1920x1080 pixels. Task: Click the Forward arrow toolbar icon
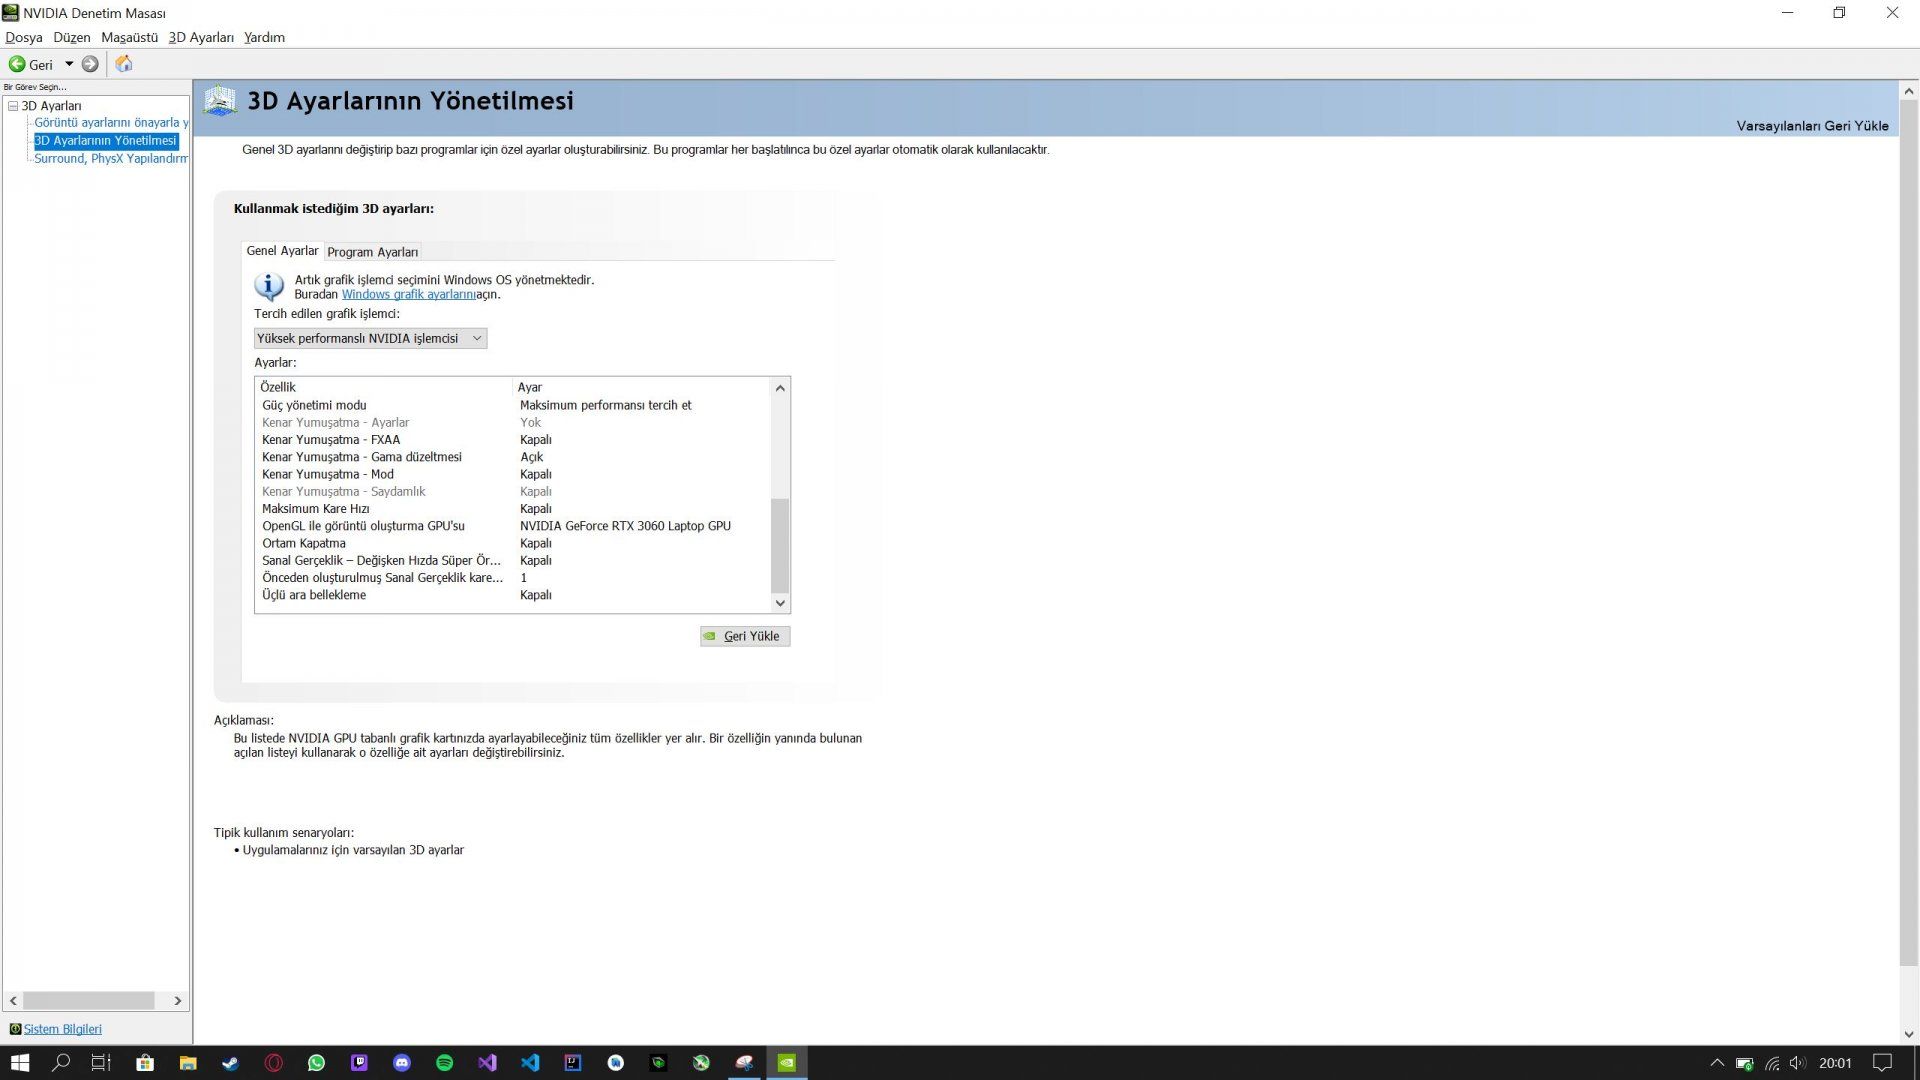pyautogui.click(x=90, y=64)
